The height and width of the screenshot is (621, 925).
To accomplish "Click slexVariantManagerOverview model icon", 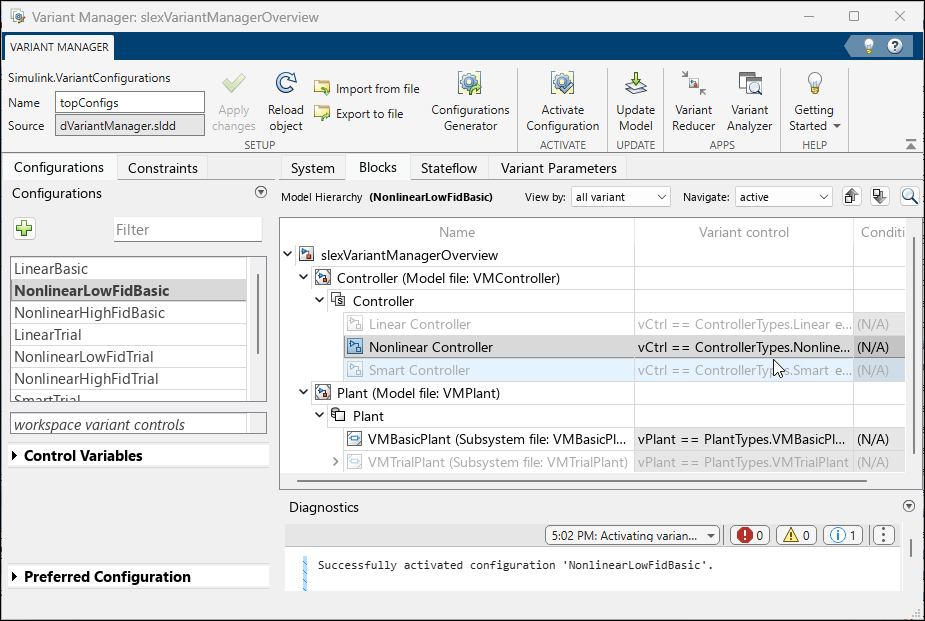I will (x=306, y=255).
